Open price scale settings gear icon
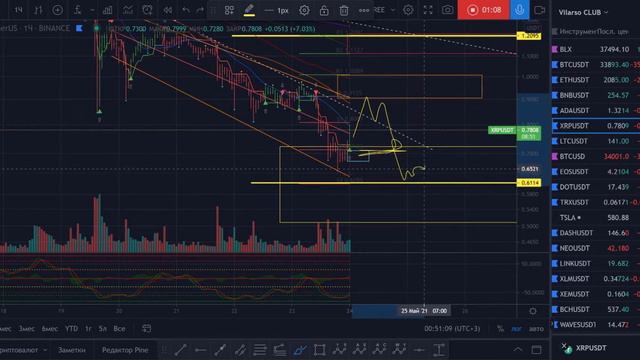Screen dimensions: 640x360 coord(533,311)
